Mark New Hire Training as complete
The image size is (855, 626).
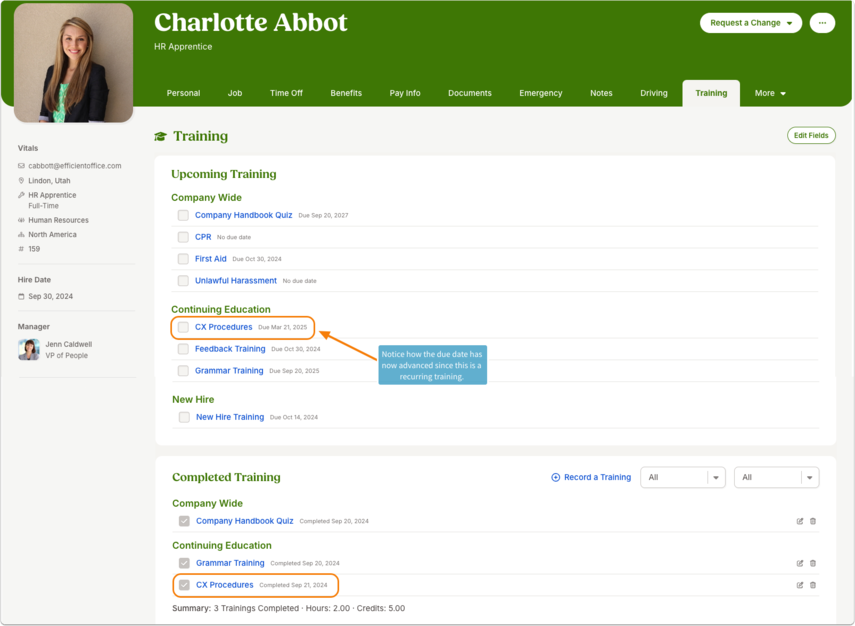coord(184,417)
